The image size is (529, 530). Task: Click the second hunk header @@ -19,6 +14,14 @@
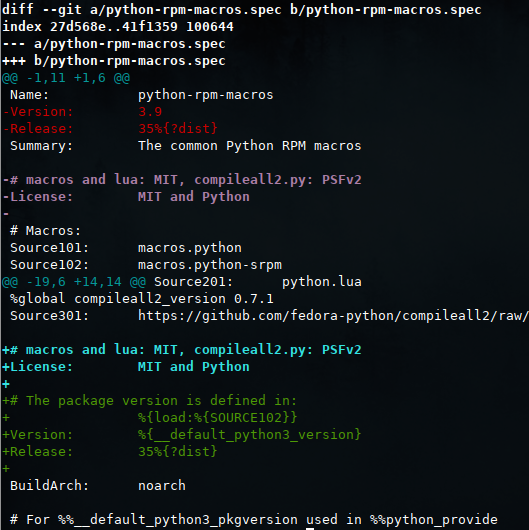click(x=74, y=282)
